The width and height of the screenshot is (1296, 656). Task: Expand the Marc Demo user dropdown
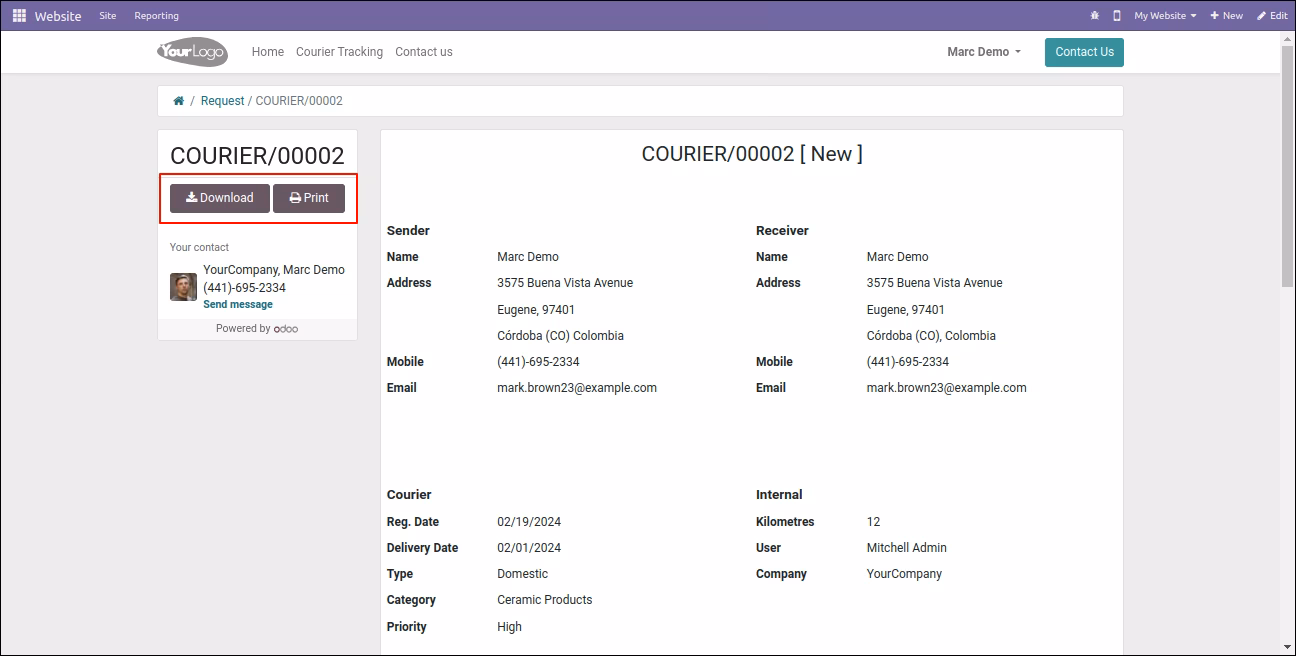pyautogui.click(x=984, y=52)
